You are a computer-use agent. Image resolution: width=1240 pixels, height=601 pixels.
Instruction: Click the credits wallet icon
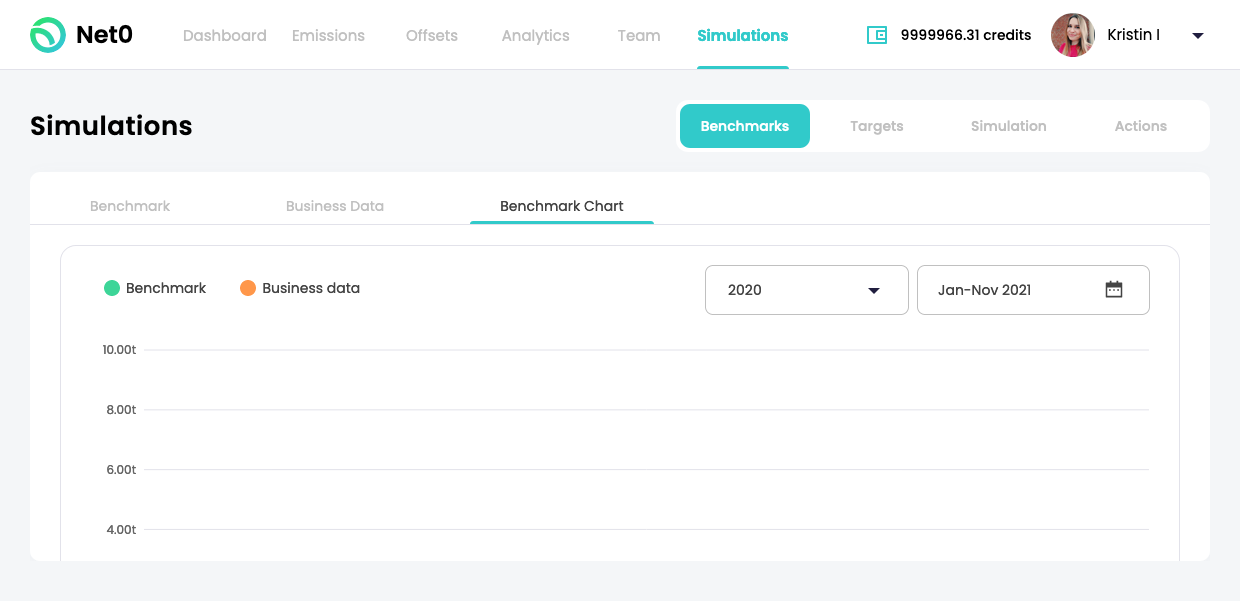coord(877,35)
